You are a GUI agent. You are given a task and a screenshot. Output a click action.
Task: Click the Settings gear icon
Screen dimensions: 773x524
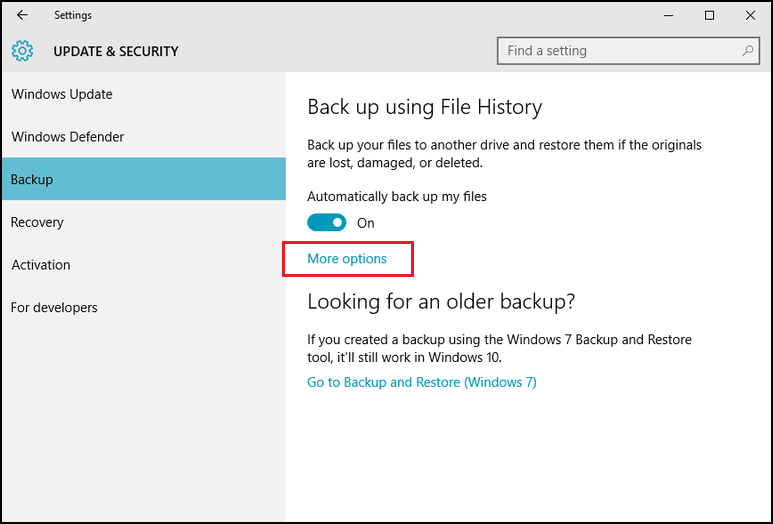tap(23, 51)
